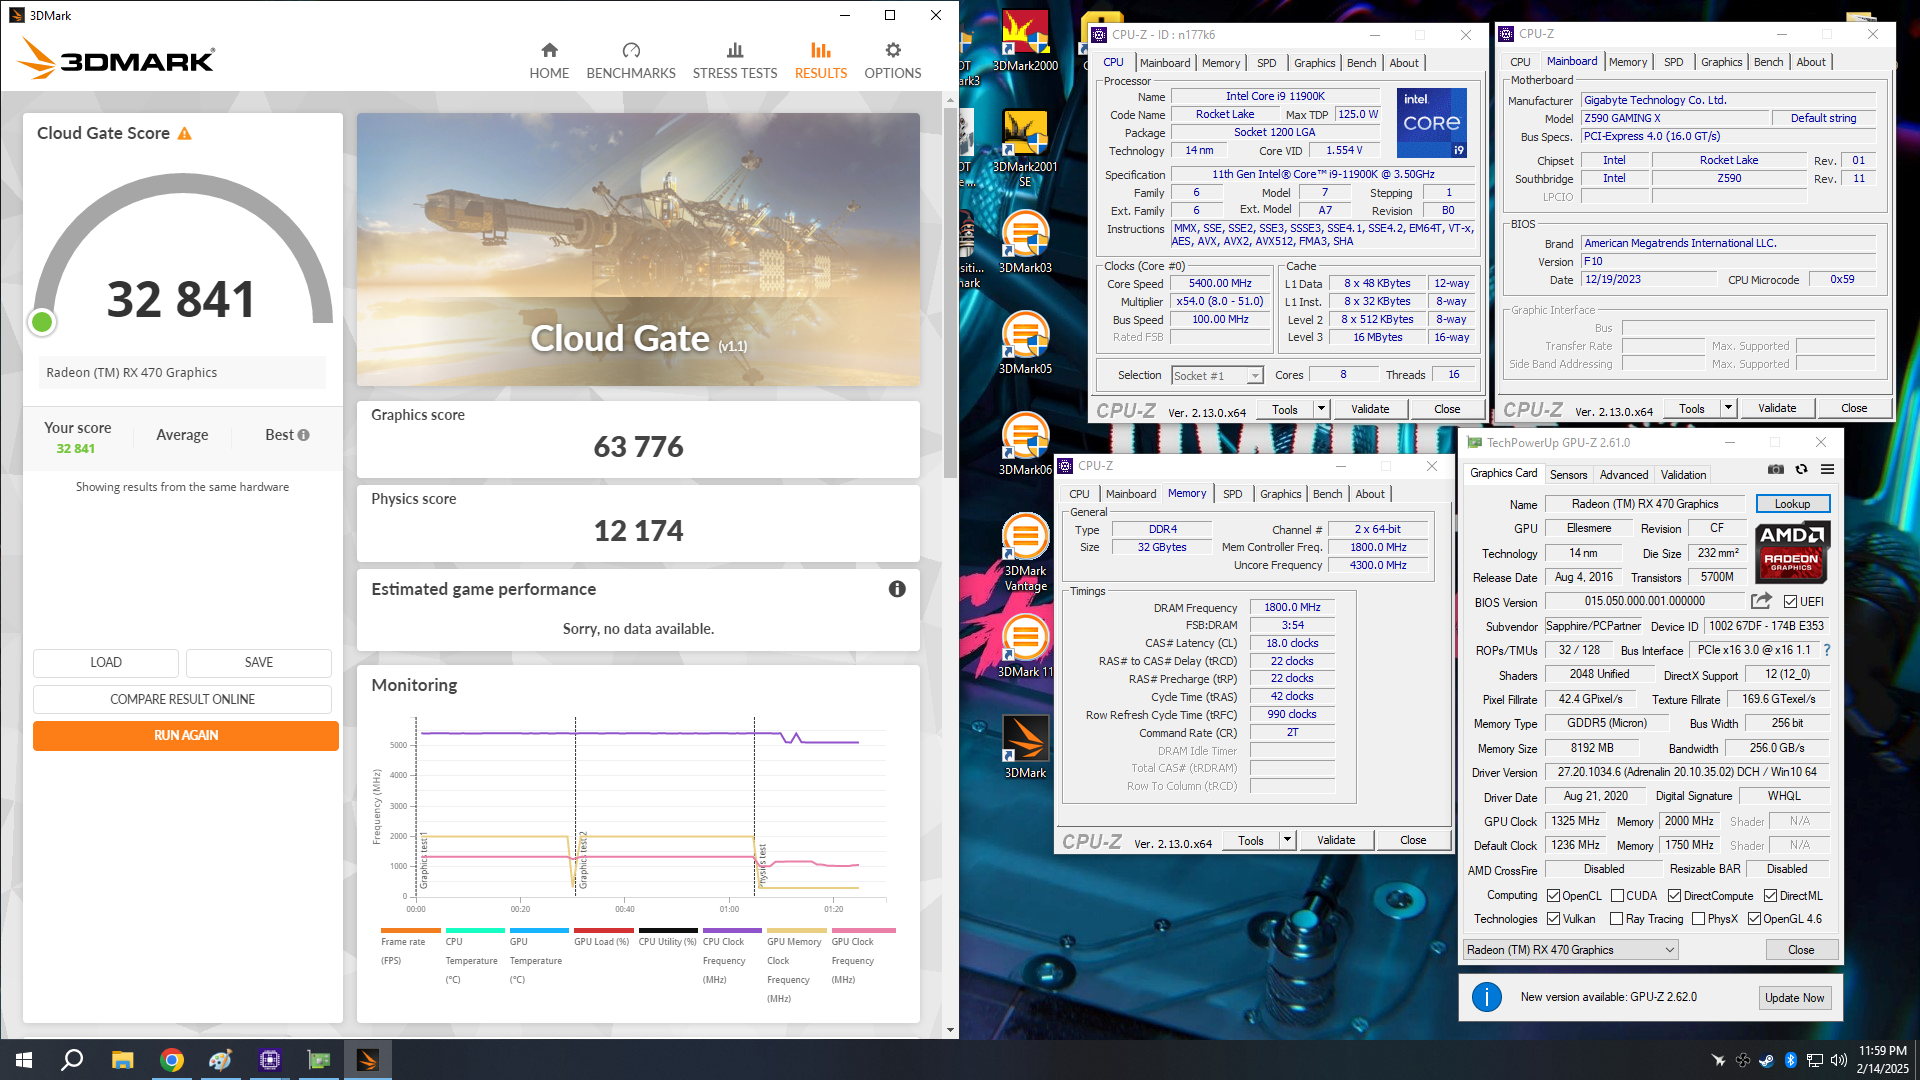Click the LOAD button in 3DMark
The height and width of the screenshot is (1080, 1920).
(106, 663)
